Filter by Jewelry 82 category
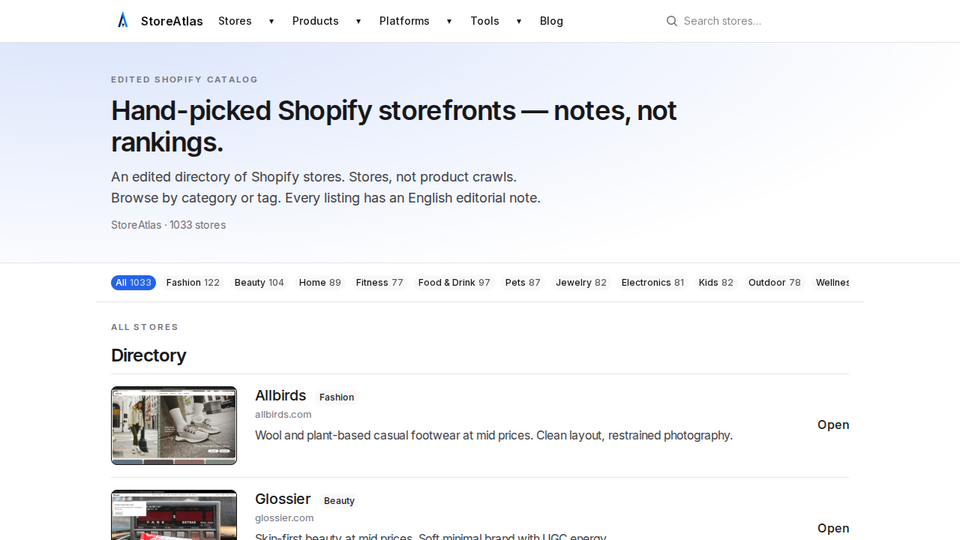Screen dimensions: 960x540 580,282
